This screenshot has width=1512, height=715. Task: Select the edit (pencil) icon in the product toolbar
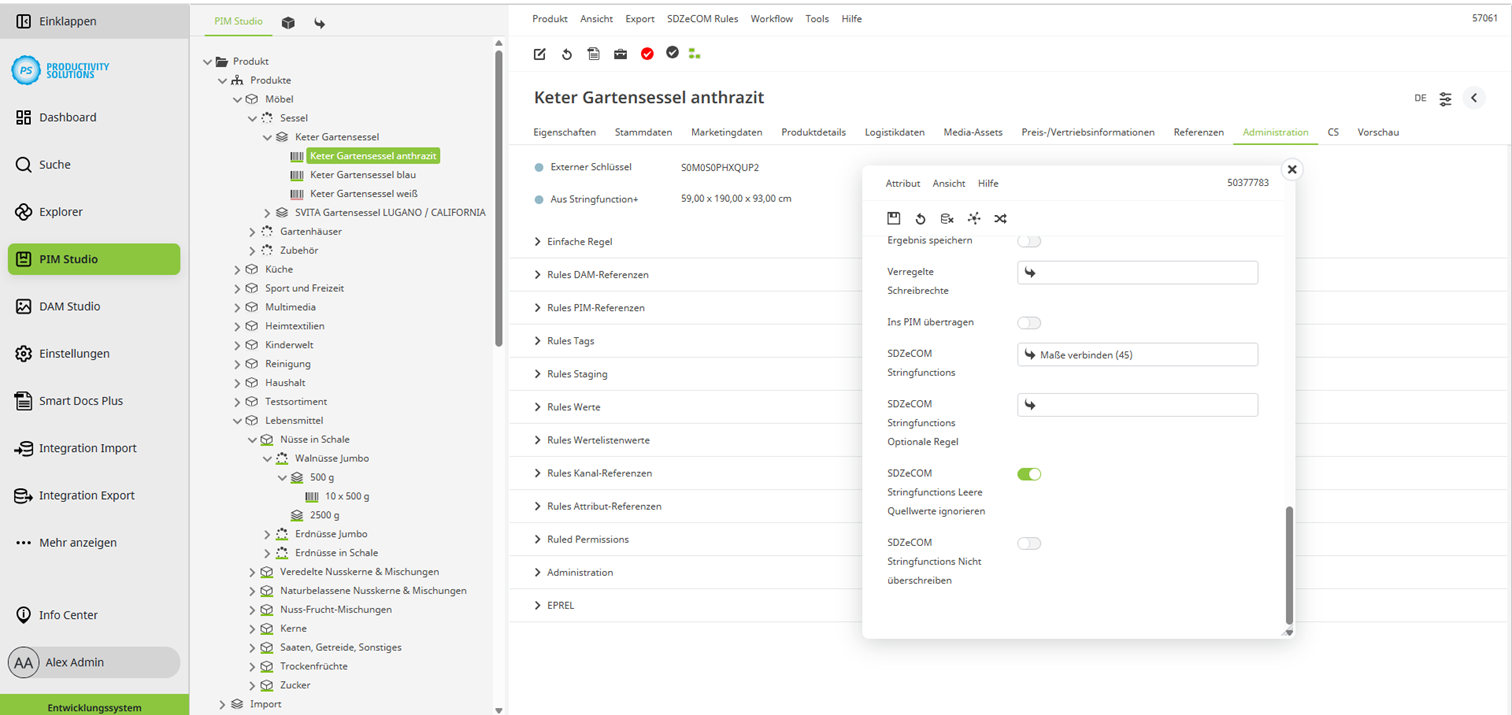[x=540, y=54]
